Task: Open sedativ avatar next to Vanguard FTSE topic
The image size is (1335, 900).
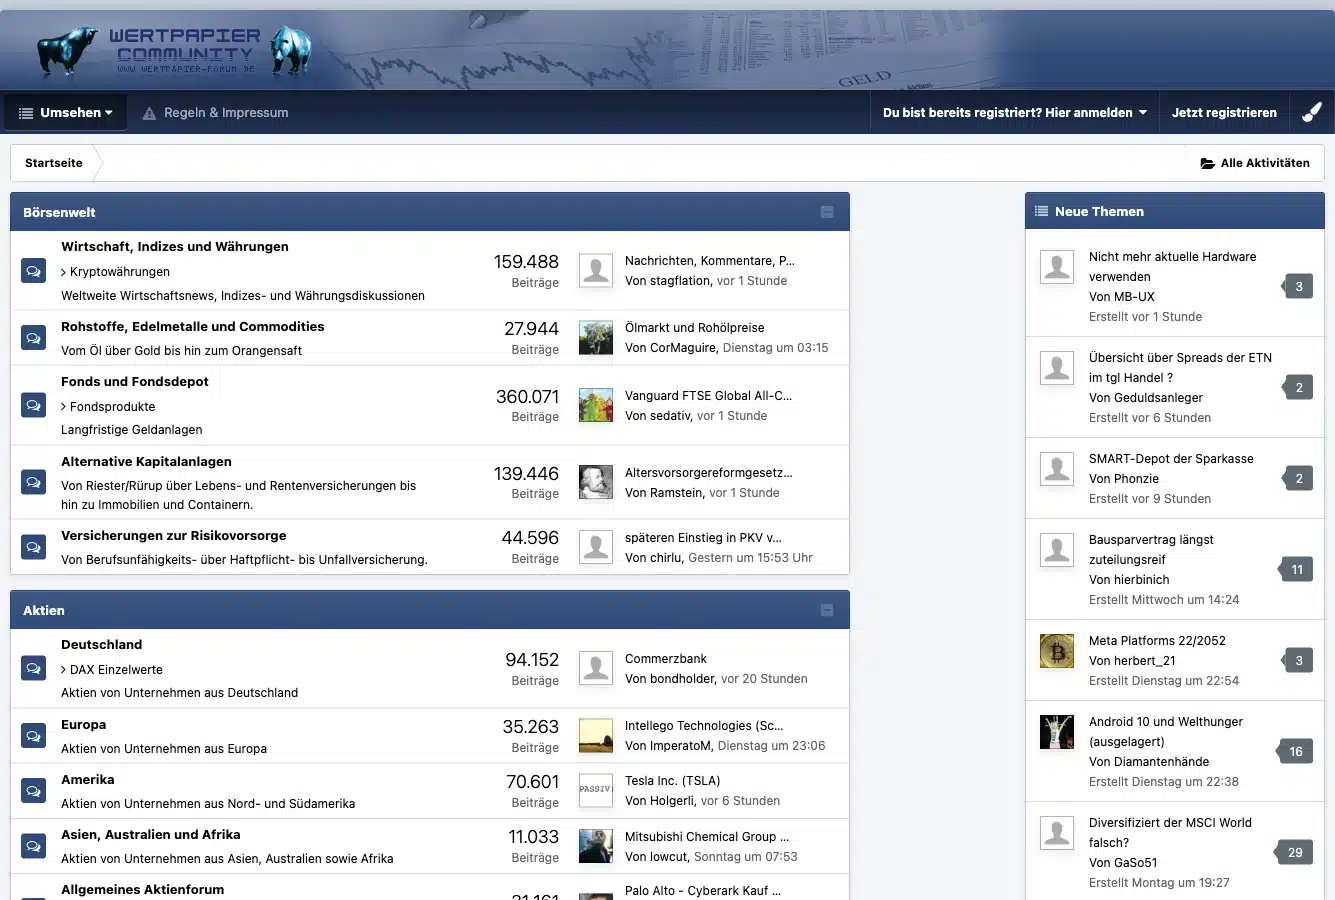Action: click(596, 405)
